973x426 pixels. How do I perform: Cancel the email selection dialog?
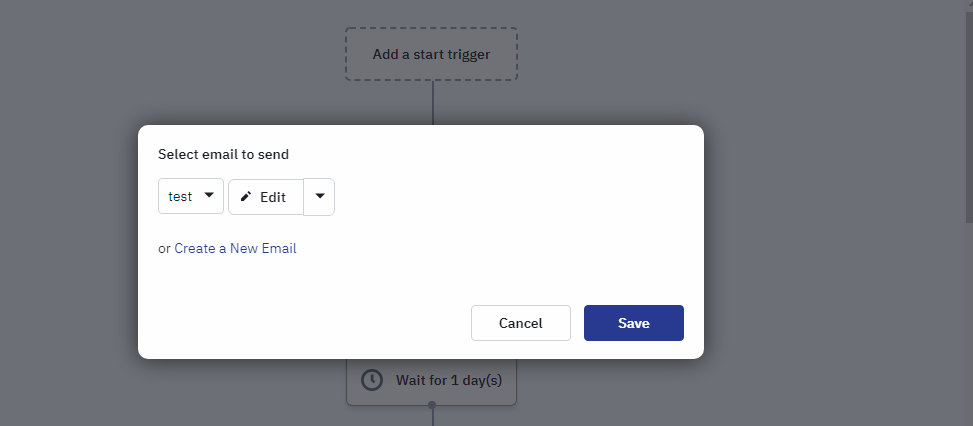[521, 323]
